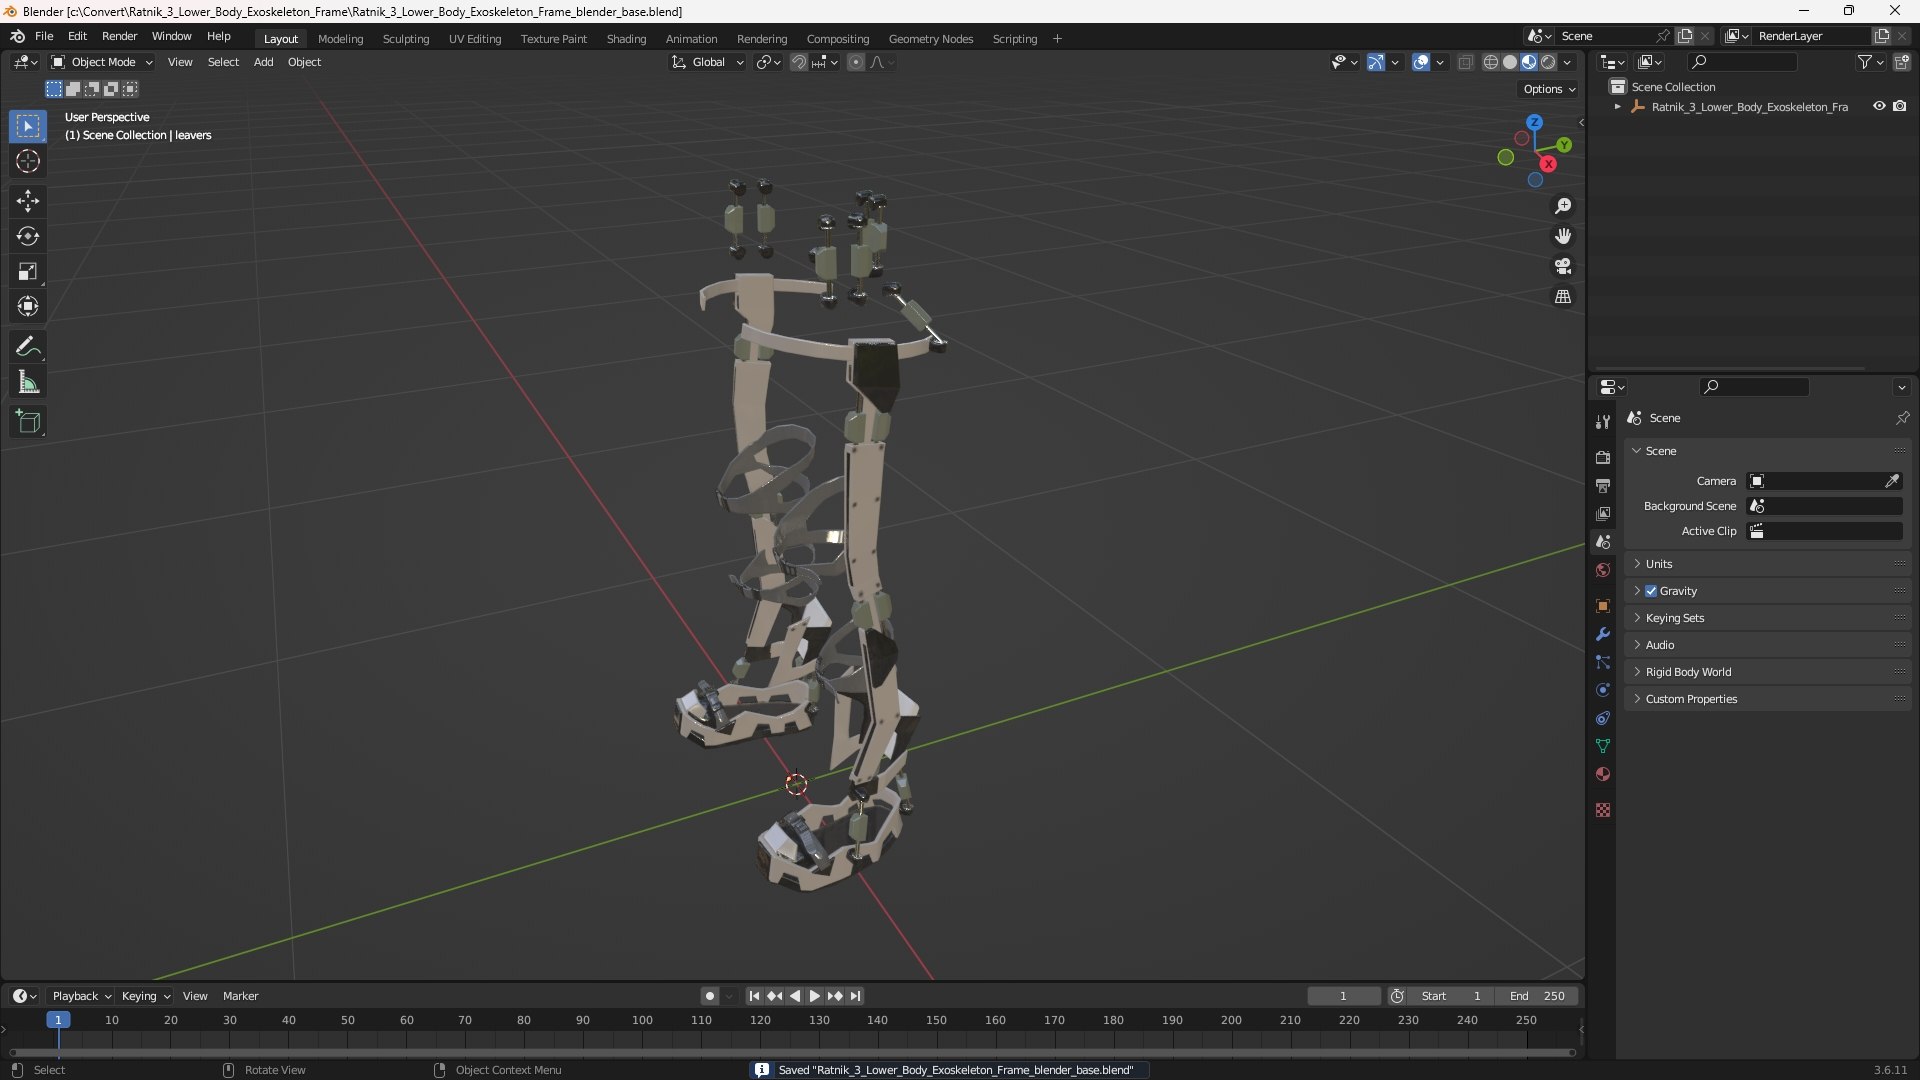Toggle camera view gizmo icon
Screen dimensions: 1920x1080
point(1563,266)
